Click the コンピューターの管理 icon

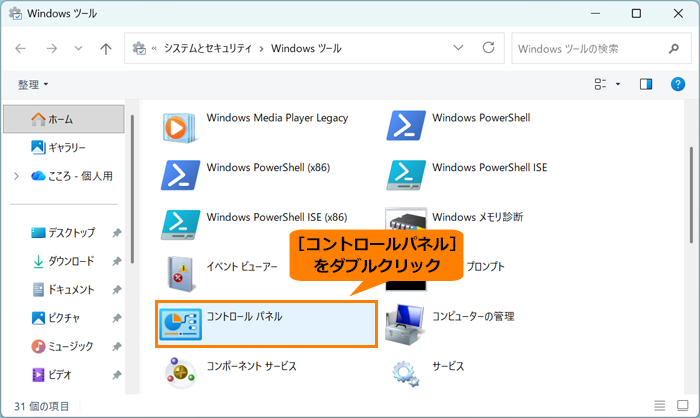pyautogui.click(x=401, y=322)
